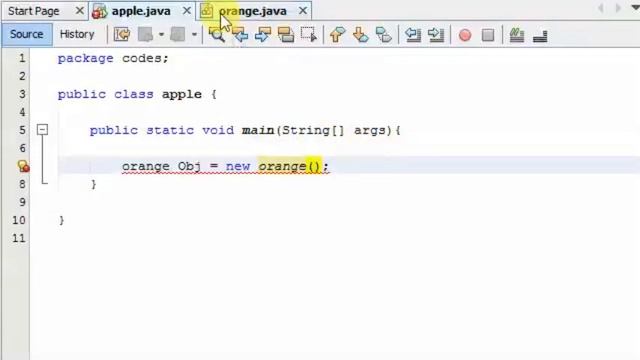The image size is (640, 360).
Task: Jump to last edit location icon
Action: point(122,35)
